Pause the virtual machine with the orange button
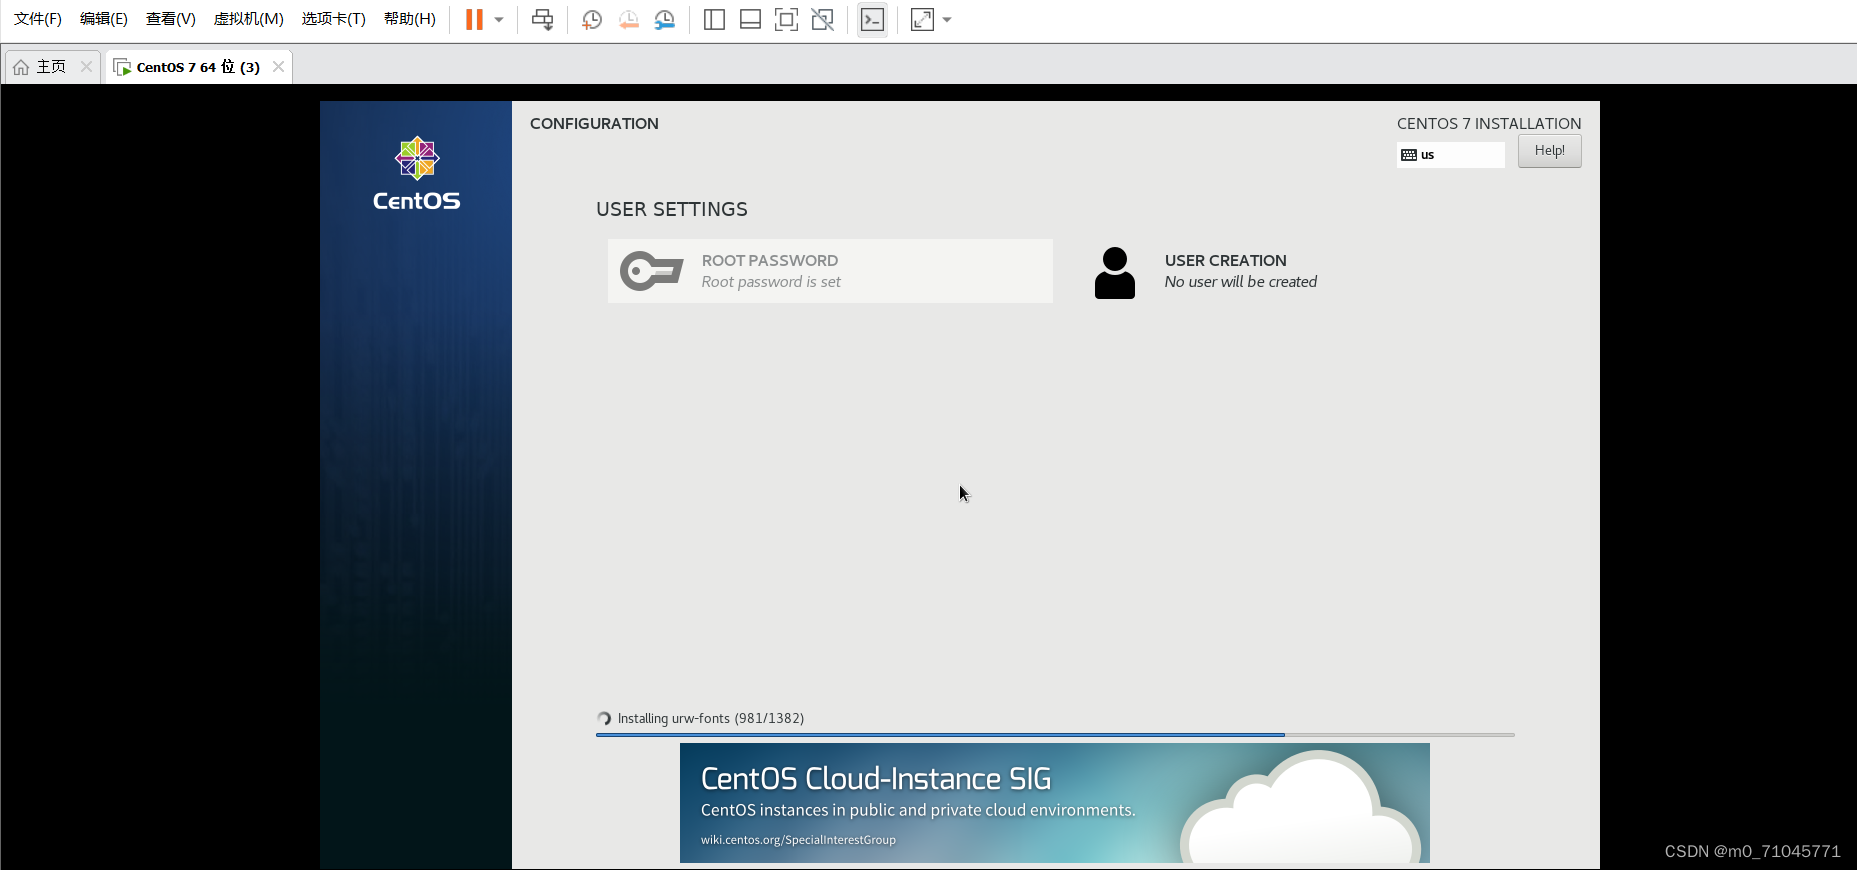1857x870 pixels. [474, 19]
